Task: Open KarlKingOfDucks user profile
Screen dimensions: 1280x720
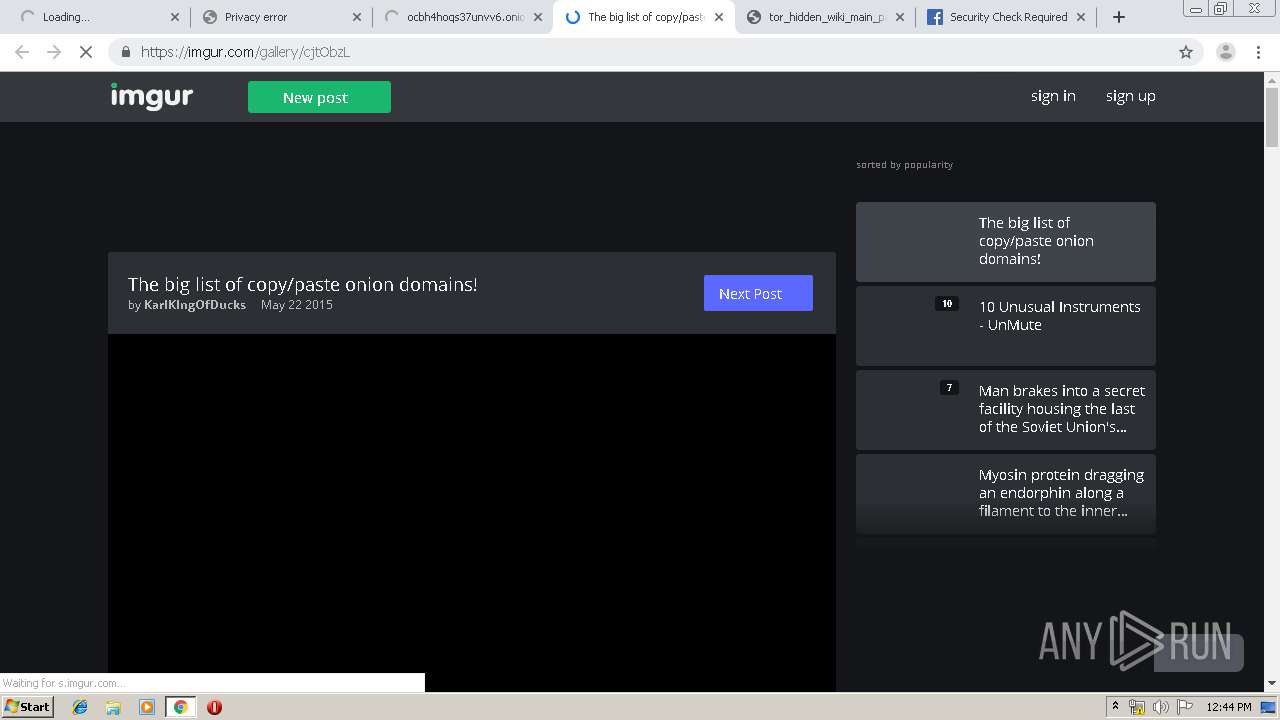Action: pos(195,305)
